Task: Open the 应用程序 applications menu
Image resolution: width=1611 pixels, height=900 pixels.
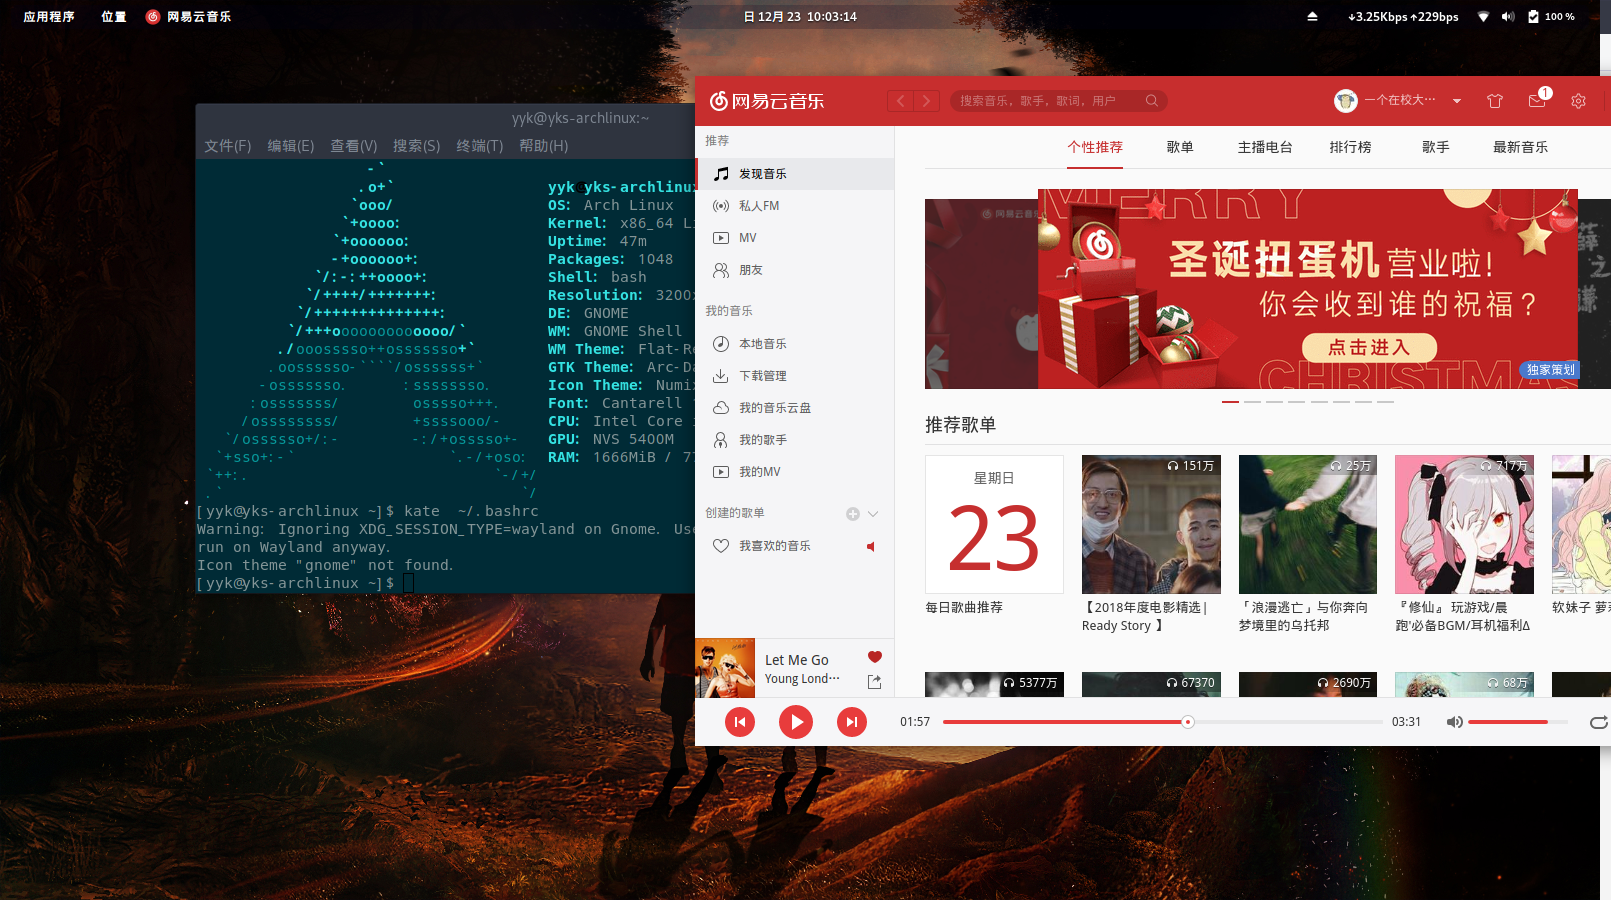Action: (x=49, y=17)
